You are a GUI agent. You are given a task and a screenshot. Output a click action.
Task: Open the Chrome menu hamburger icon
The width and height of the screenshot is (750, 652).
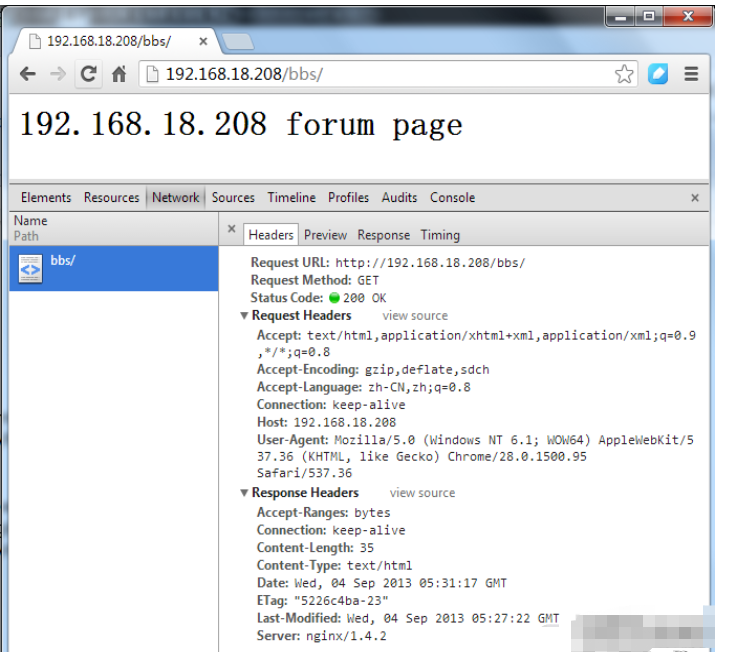[691, 74]
